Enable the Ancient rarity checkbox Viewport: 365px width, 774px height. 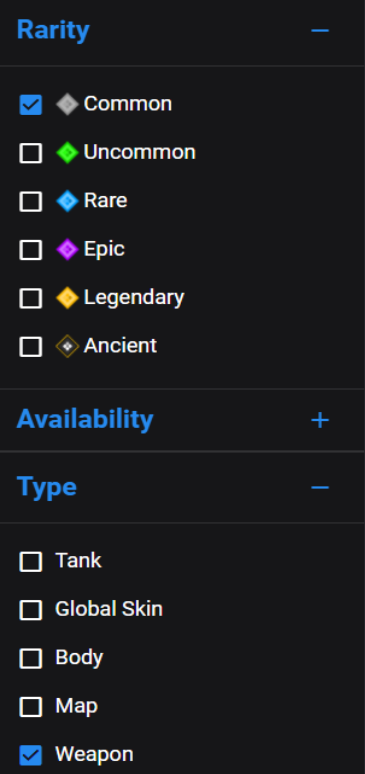click(x=31, y=347)
